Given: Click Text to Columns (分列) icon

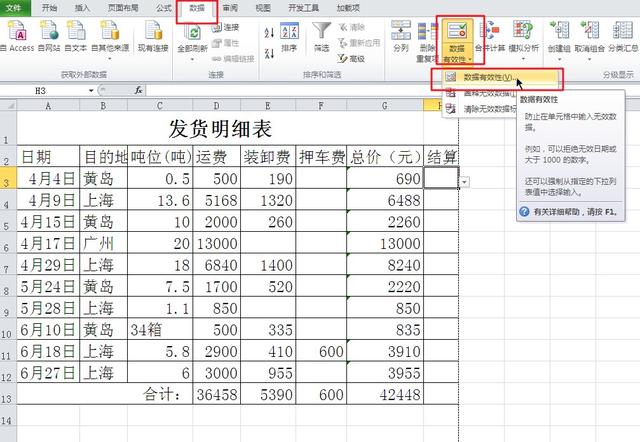Looking at the screenshot, I should pyautogui.click(x=401, y=31).
